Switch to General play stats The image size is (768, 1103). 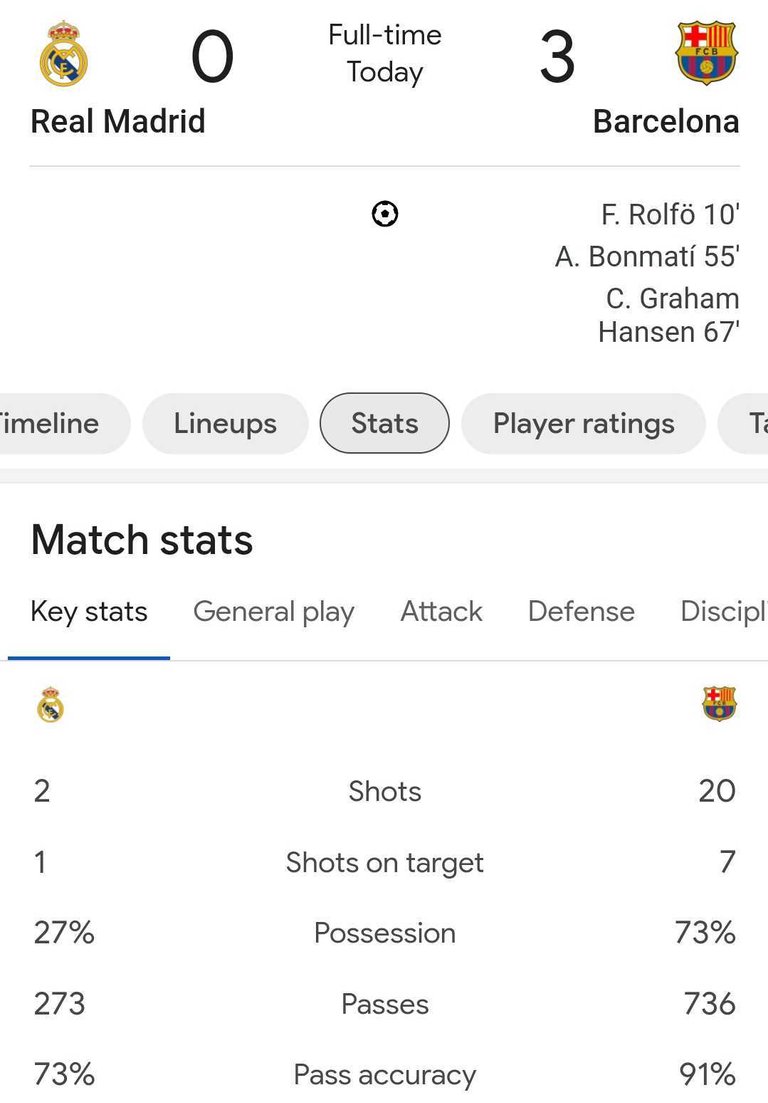pyautogui.click(x=274, y=612)
